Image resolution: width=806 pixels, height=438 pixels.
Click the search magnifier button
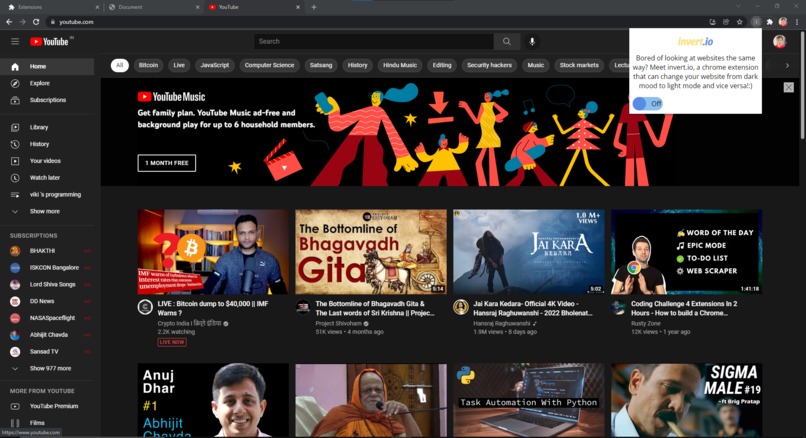tap(507, 41)
